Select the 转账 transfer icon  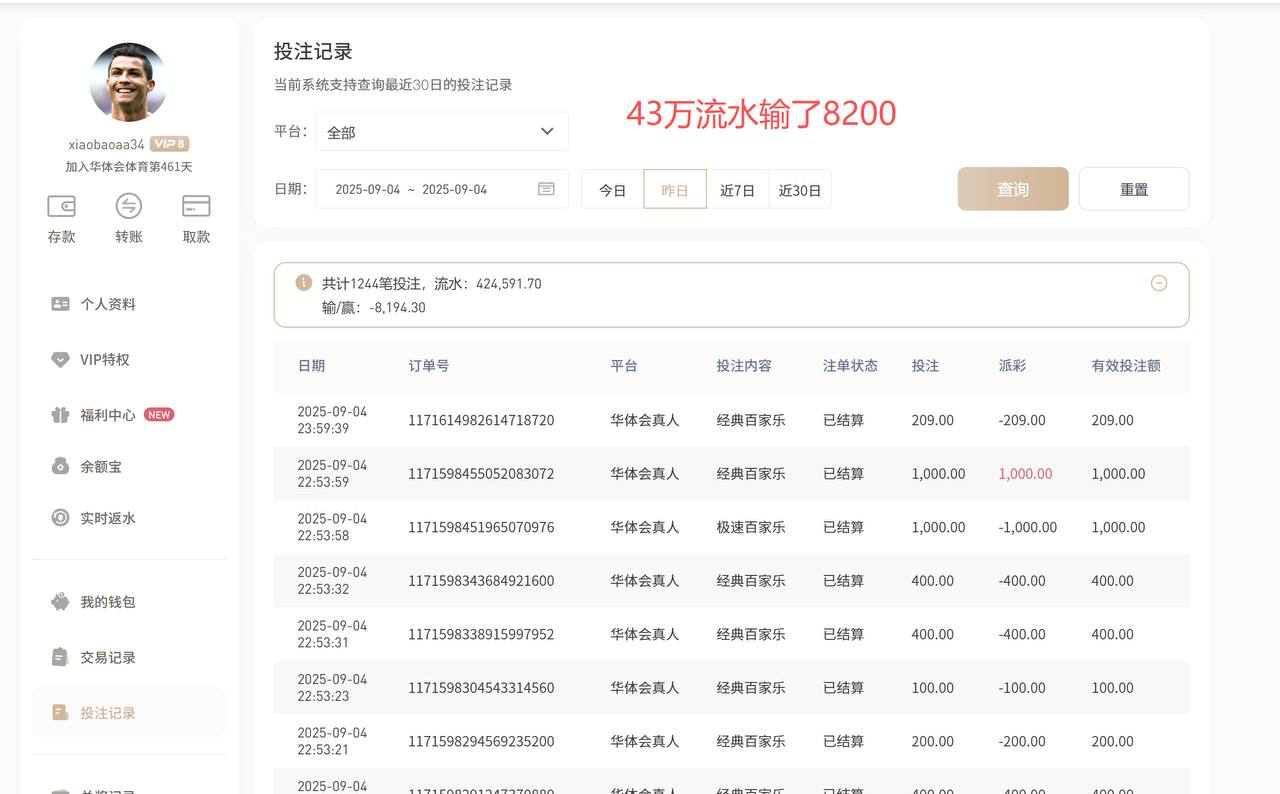[128, 218]
